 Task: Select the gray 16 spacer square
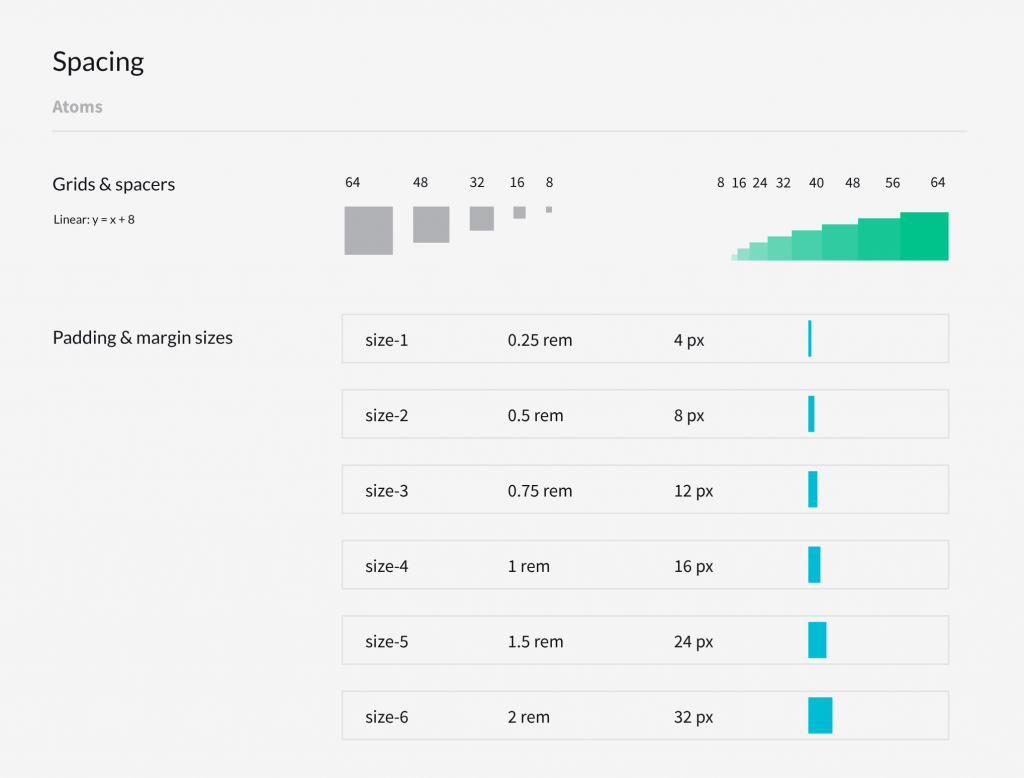tap(519, 212)
